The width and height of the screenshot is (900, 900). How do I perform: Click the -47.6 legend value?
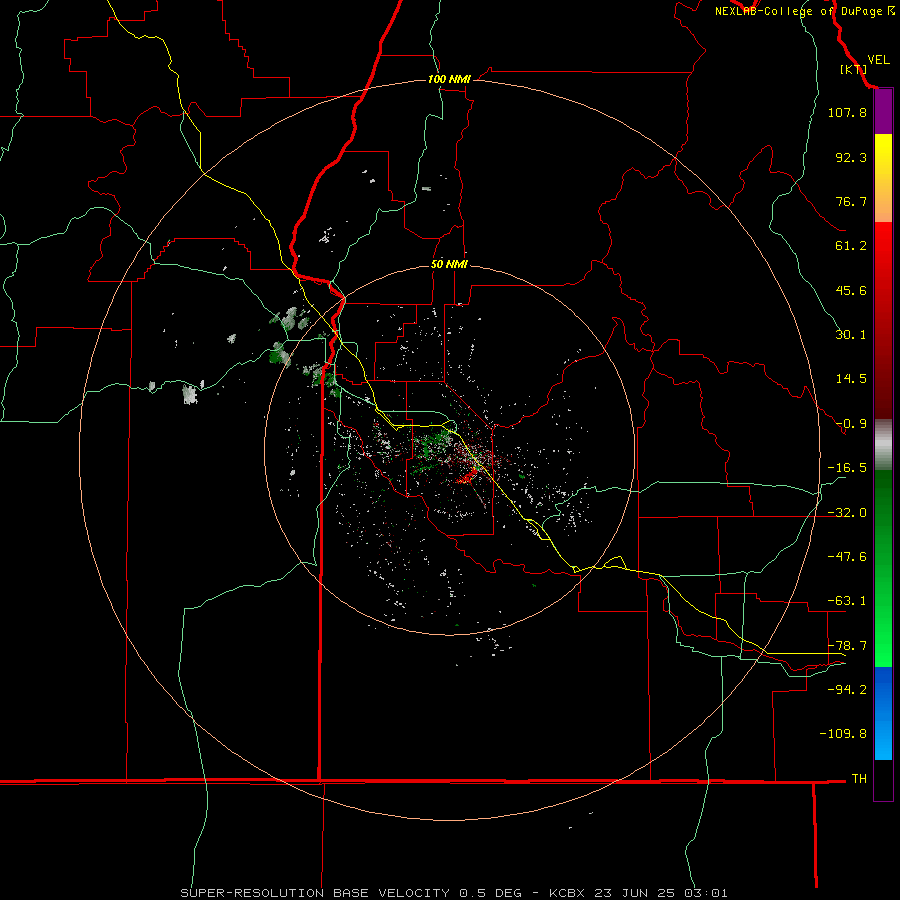coord(847,557)
